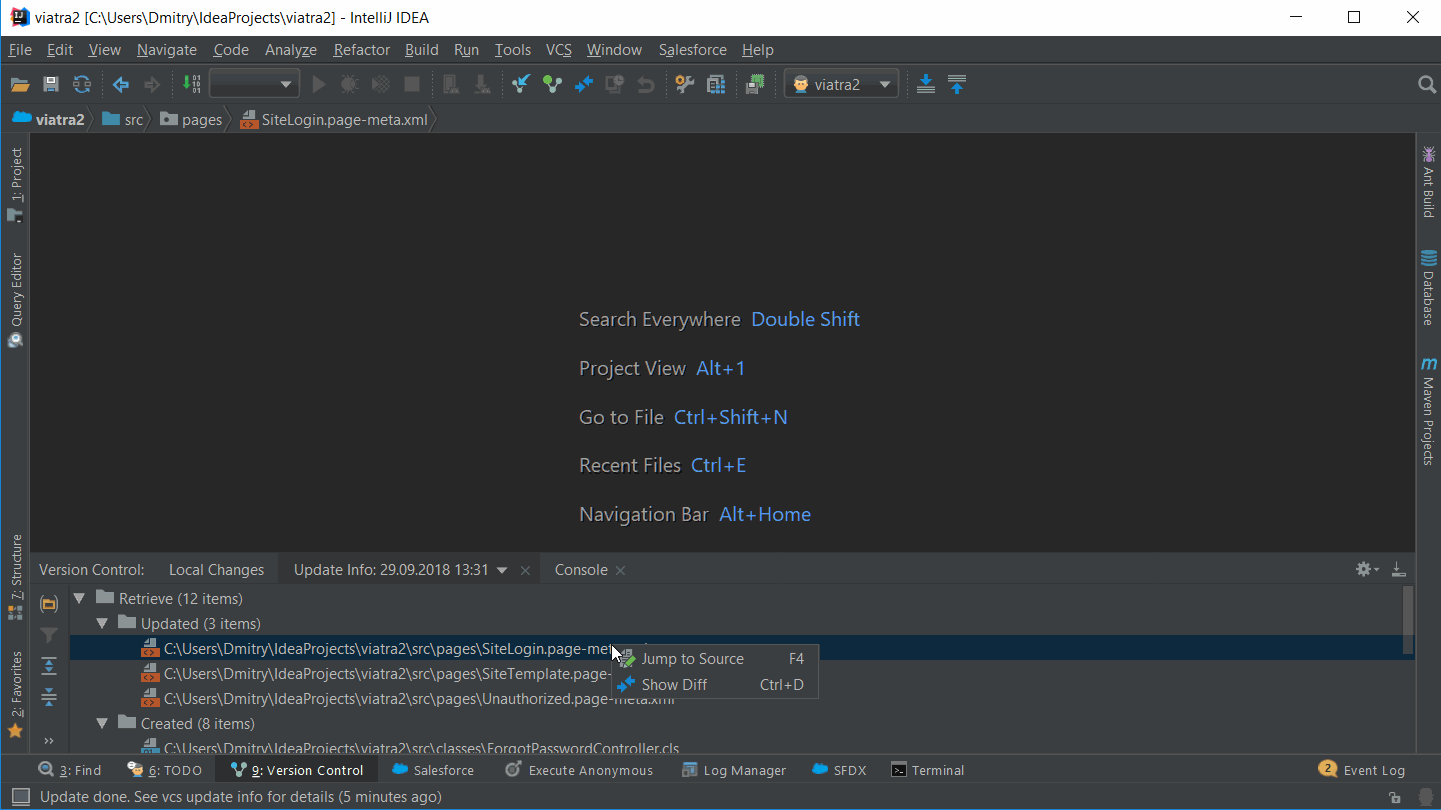Collapse the Updated (3 items) node
Image resolution: width=1441 pixels, height=810 pixels.
pos(102,624)
